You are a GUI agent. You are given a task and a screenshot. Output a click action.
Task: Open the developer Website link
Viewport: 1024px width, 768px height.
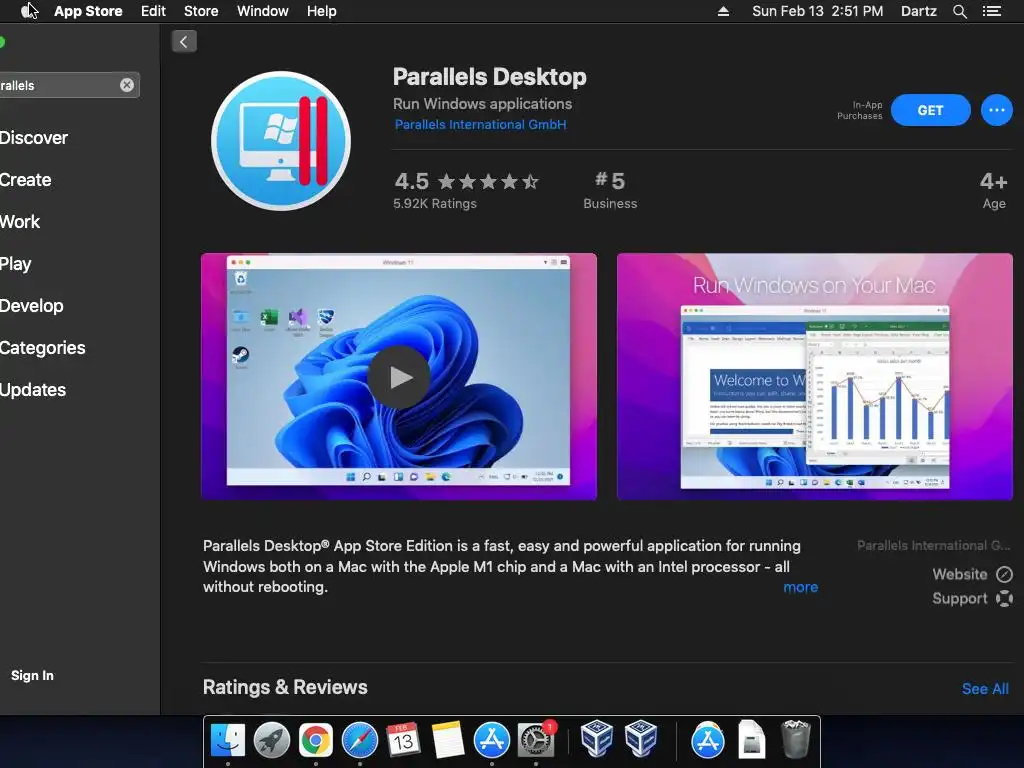click(972, 574)
